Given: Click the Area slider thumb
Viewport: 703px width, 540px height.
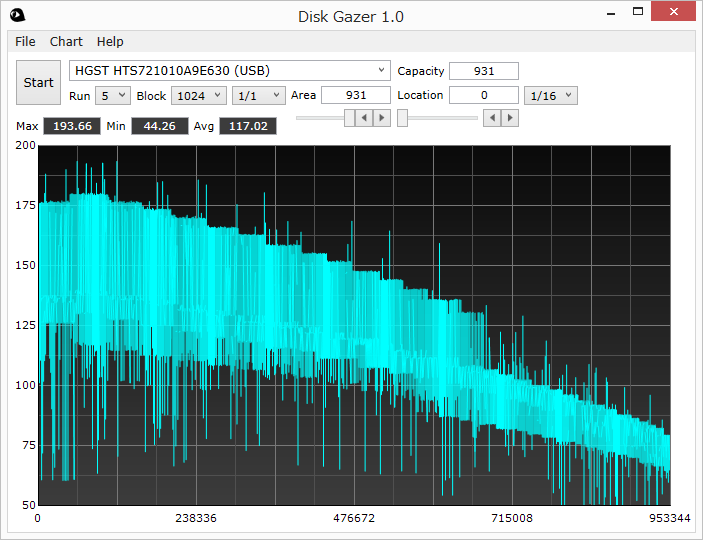Looking at the screenshot, I should point(349,118).
